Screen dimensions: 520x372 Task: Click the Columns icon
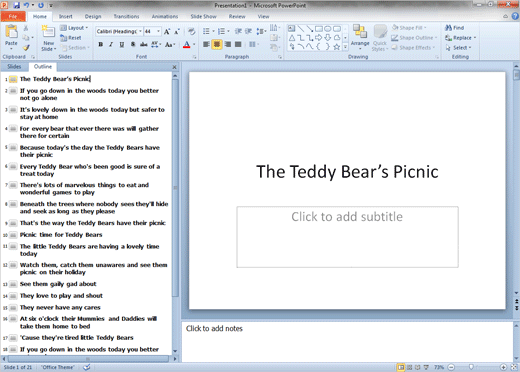(x=253, y=44)
